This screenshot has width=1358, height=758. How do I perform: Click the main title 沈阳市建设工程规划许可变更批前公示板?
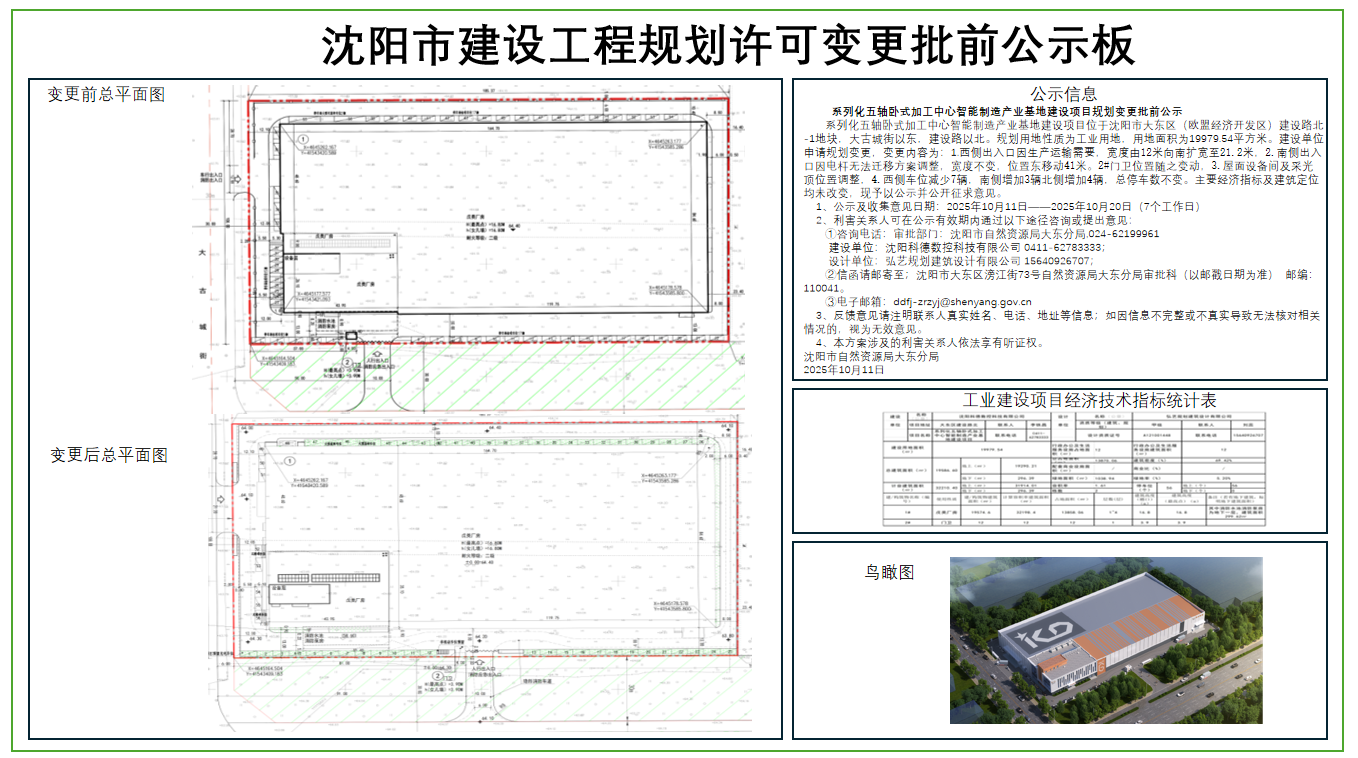point(728,44)
